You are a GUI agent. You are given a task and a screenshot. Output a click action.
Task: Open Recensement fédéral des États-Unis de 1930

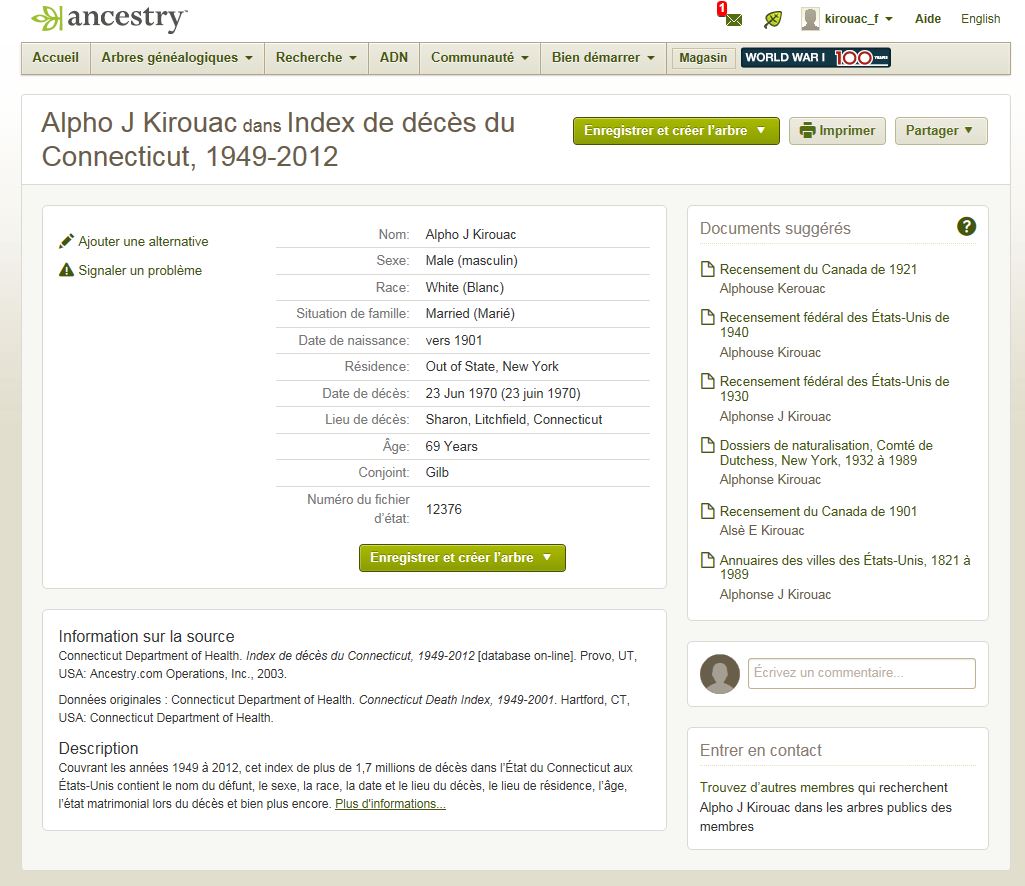pos(834,388)
